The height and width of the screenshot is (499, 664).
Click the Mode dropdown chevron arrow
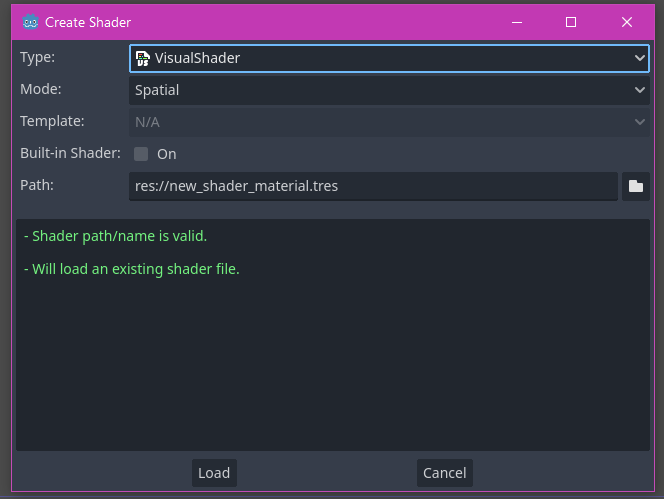pos(640,90)
